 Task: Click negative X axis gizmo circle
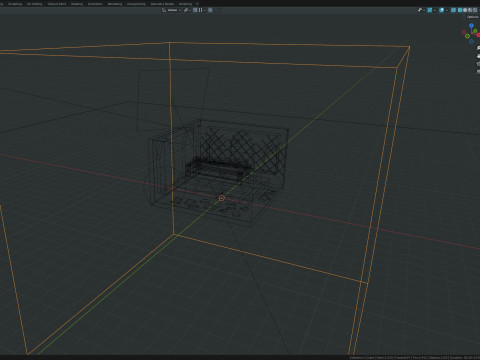pyautogui.click(x=464, y=32)
